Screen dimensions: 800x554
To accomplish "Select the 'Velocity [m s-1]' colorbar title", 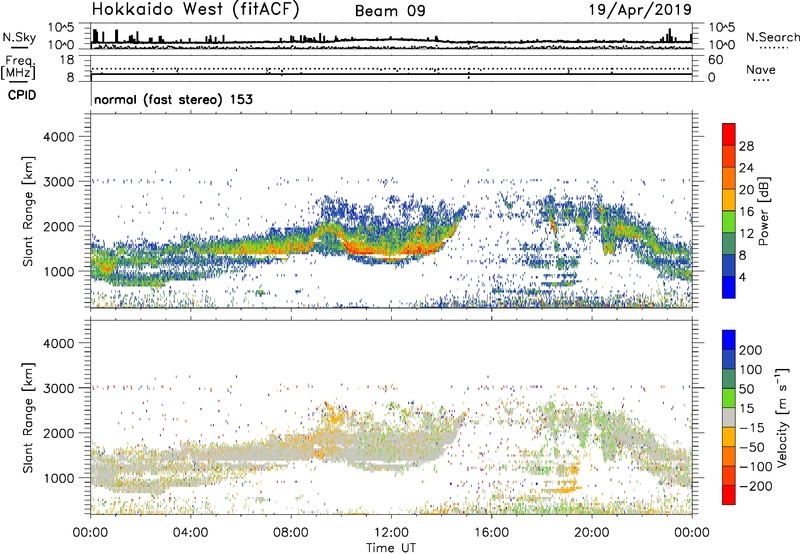I will tap(781, 417).
